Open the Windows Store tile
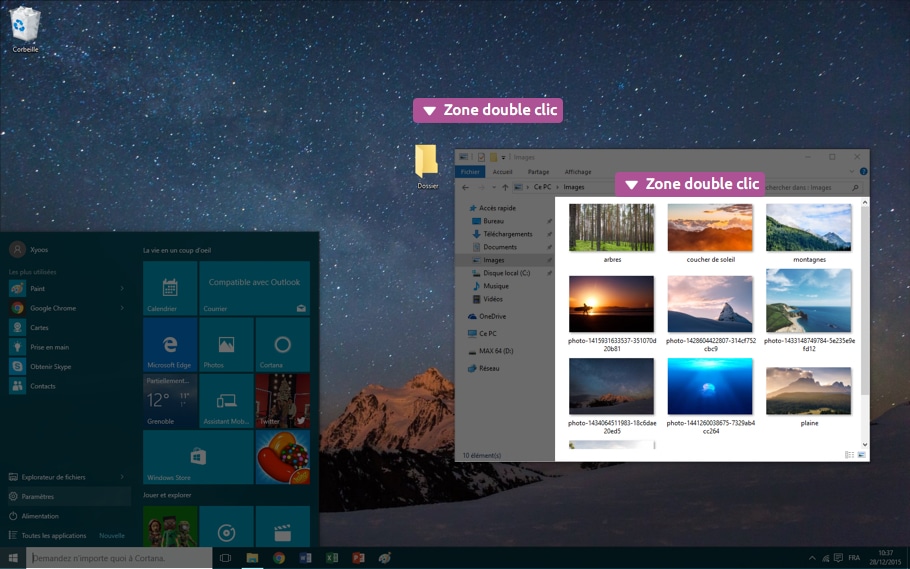The height and width of the screenshot is (569, 910). (x=198, y=457)
